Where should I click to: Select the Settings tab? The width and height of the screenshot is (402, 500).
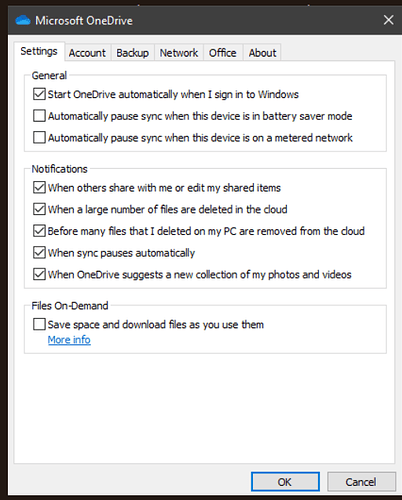(39, 51)
